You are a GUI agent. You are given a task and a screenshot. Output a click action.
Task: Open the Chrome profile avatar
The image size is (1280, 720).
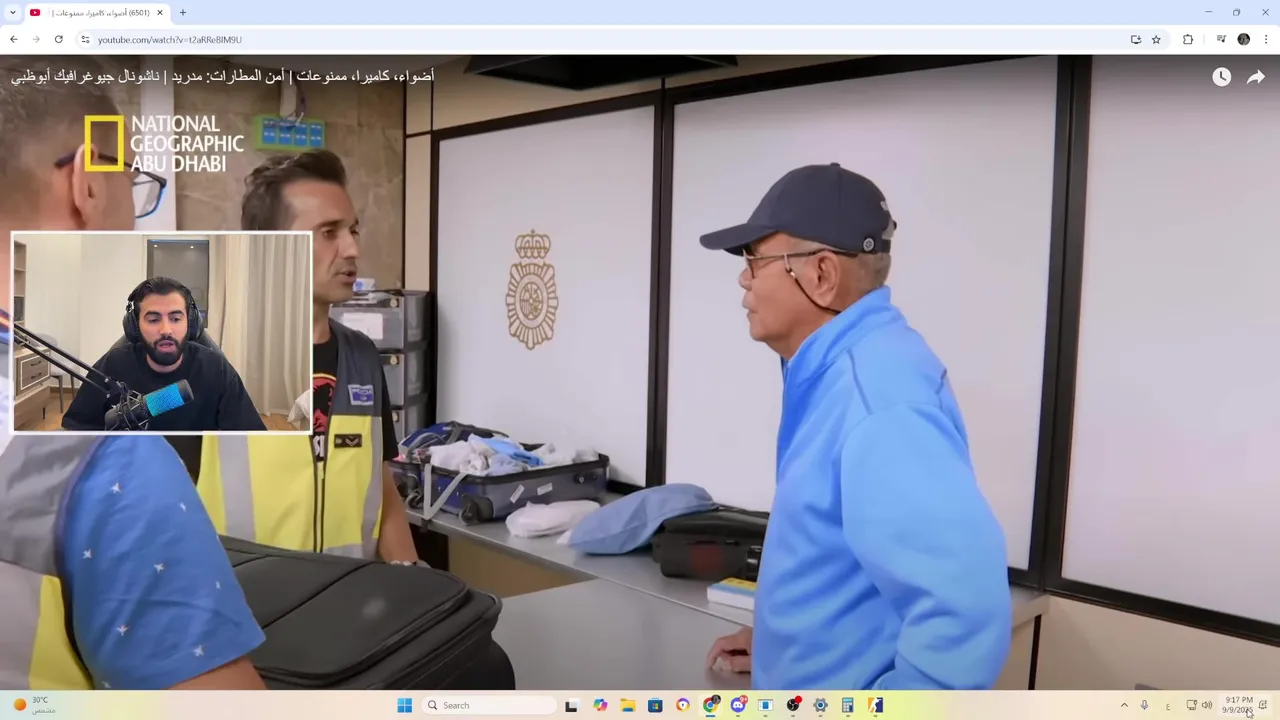[x=1243, y=39]
